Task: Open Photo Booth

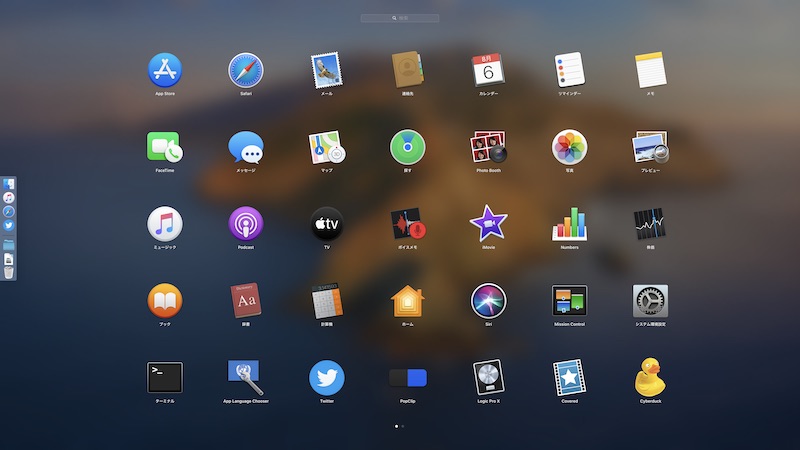Action: point(488,147)
